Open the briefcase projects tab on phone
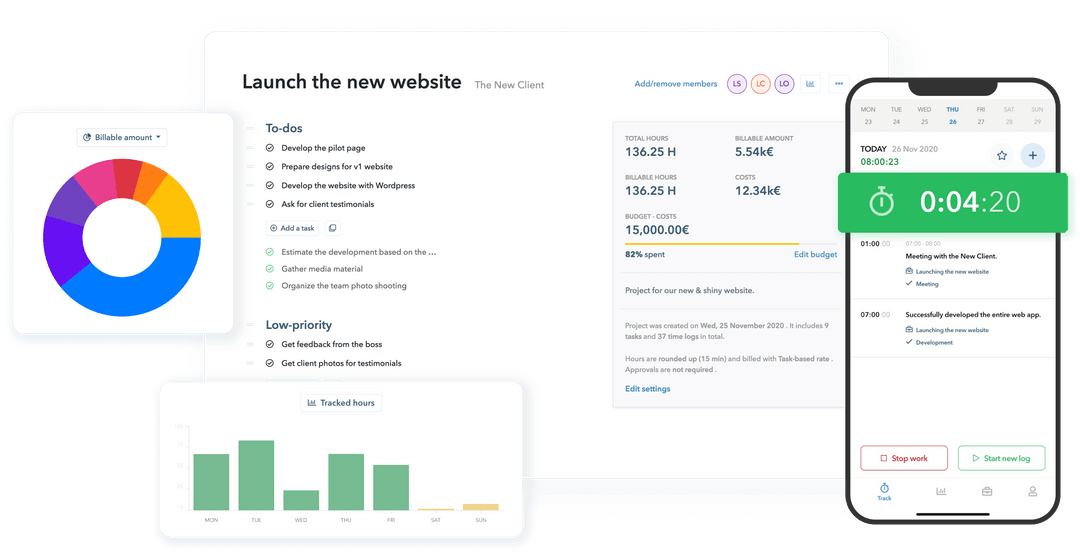The image size is (1080, 555). 987,491
